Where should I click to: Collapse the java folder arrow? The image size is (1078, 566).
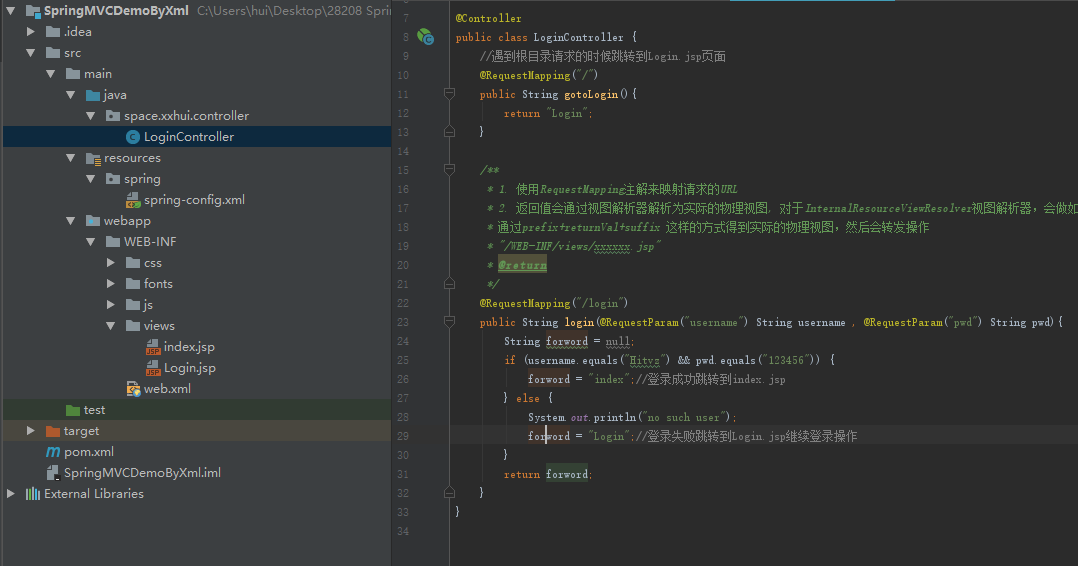point(71,95)
